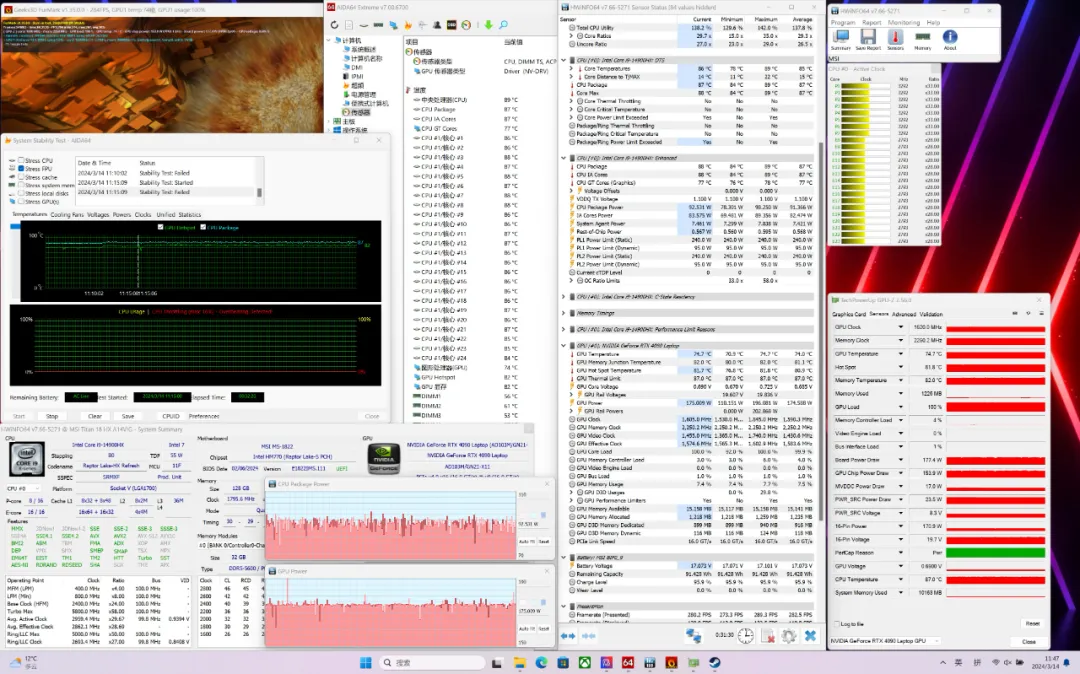Image resolution: width=1080 pixels, height=674 pixels.
Task: Reset sensor values with clock icon
Action: point(746,636)
